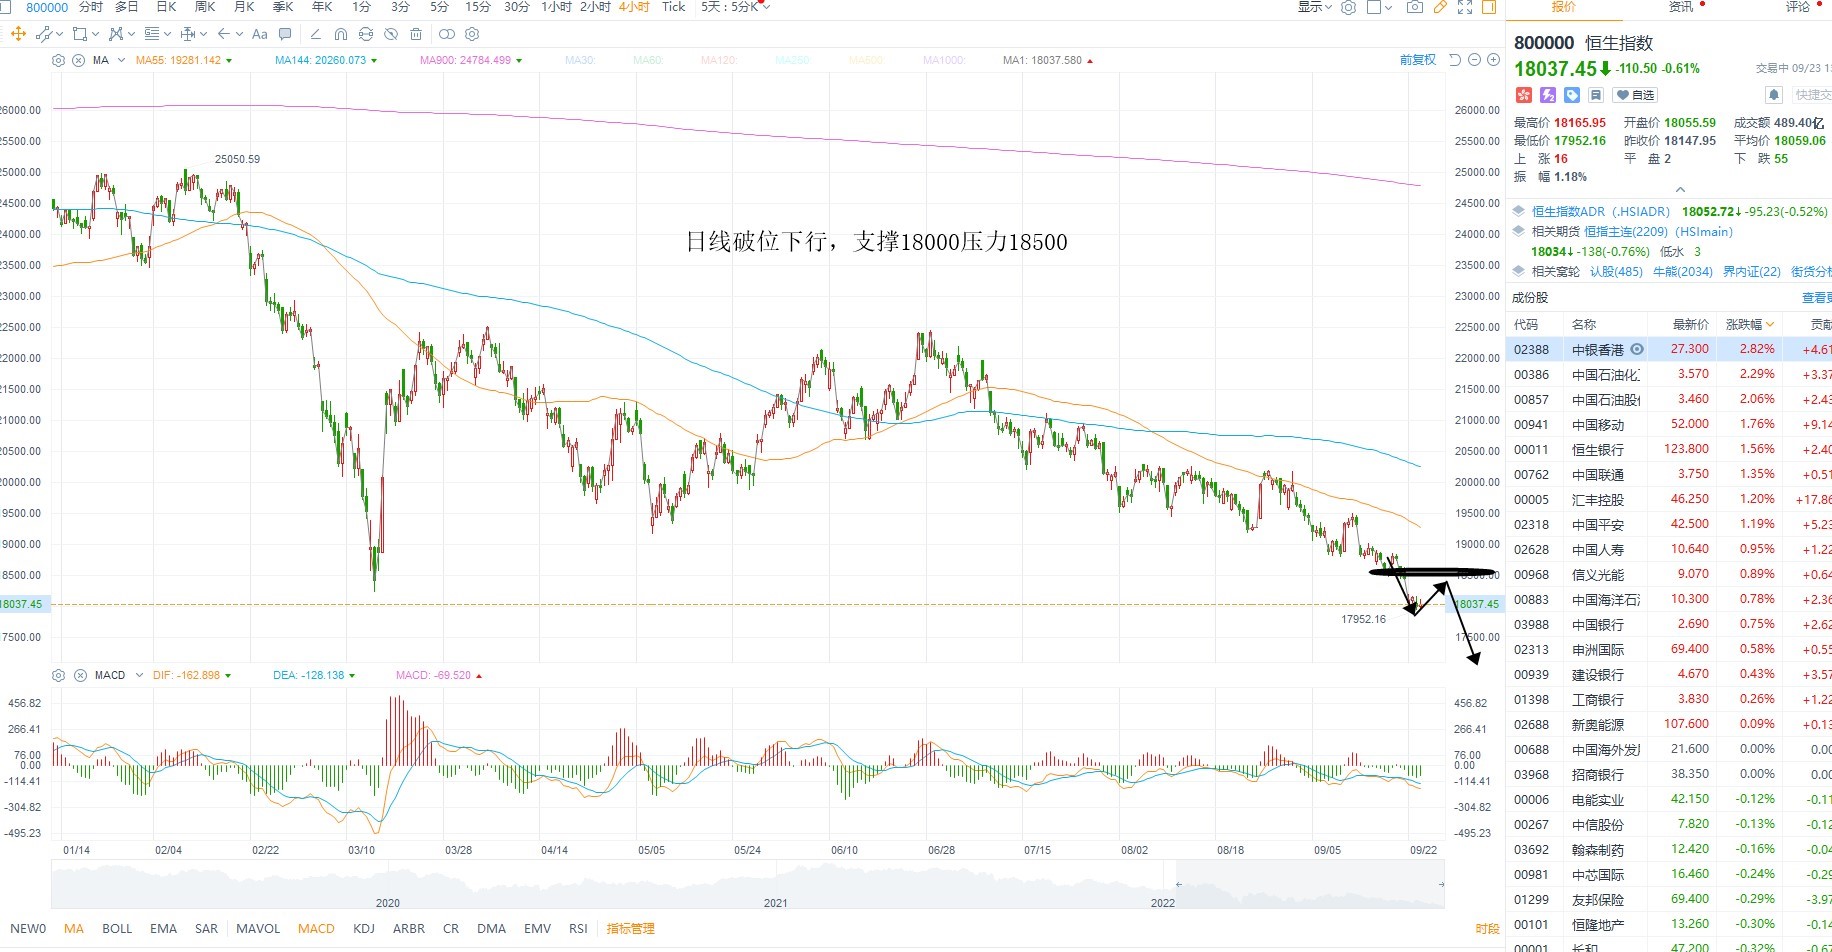Click the delete drawings trash icon
This screenshot has height=952, width=1832.
click(x=416, y=34)
